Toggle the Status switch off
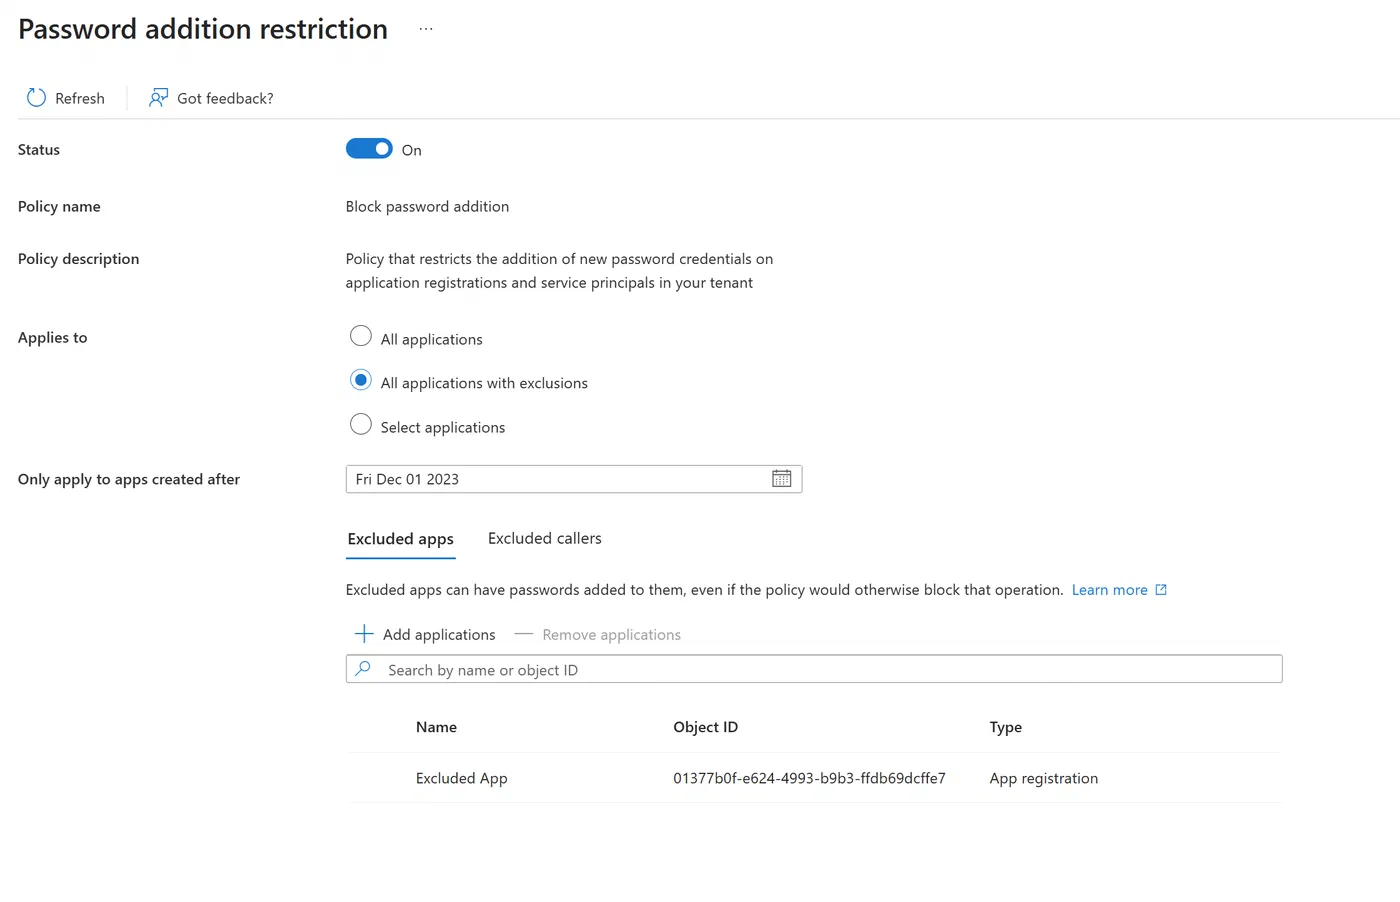The width and height of the screenshot is (1400, 902). point(369,149)
